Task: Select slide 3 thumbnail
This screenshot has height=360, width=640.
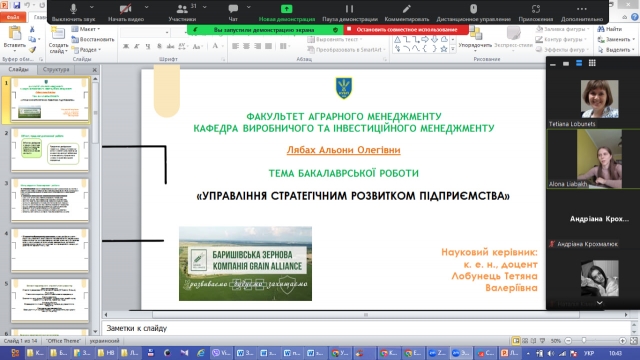Action: pos(49,200)
